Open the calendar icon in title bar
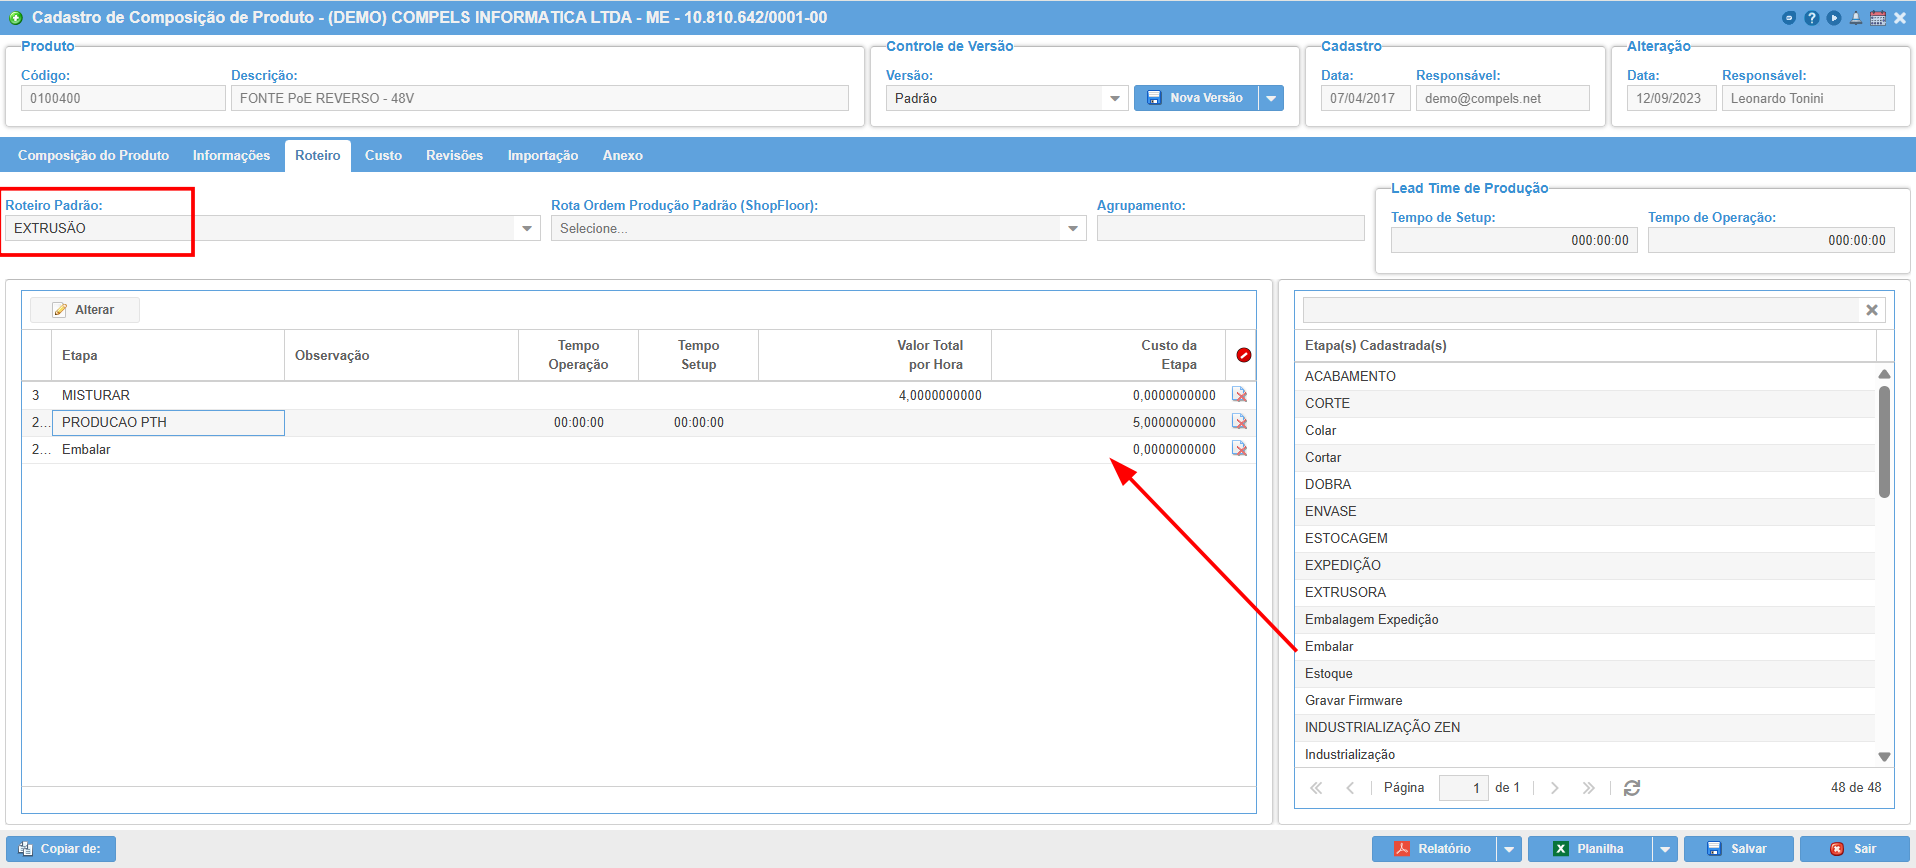The image size is (1916, 868). [1878, 18]
